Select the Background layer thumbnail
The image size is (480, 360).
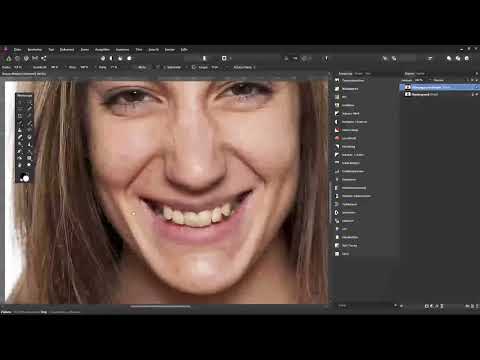tap(408, 94)
